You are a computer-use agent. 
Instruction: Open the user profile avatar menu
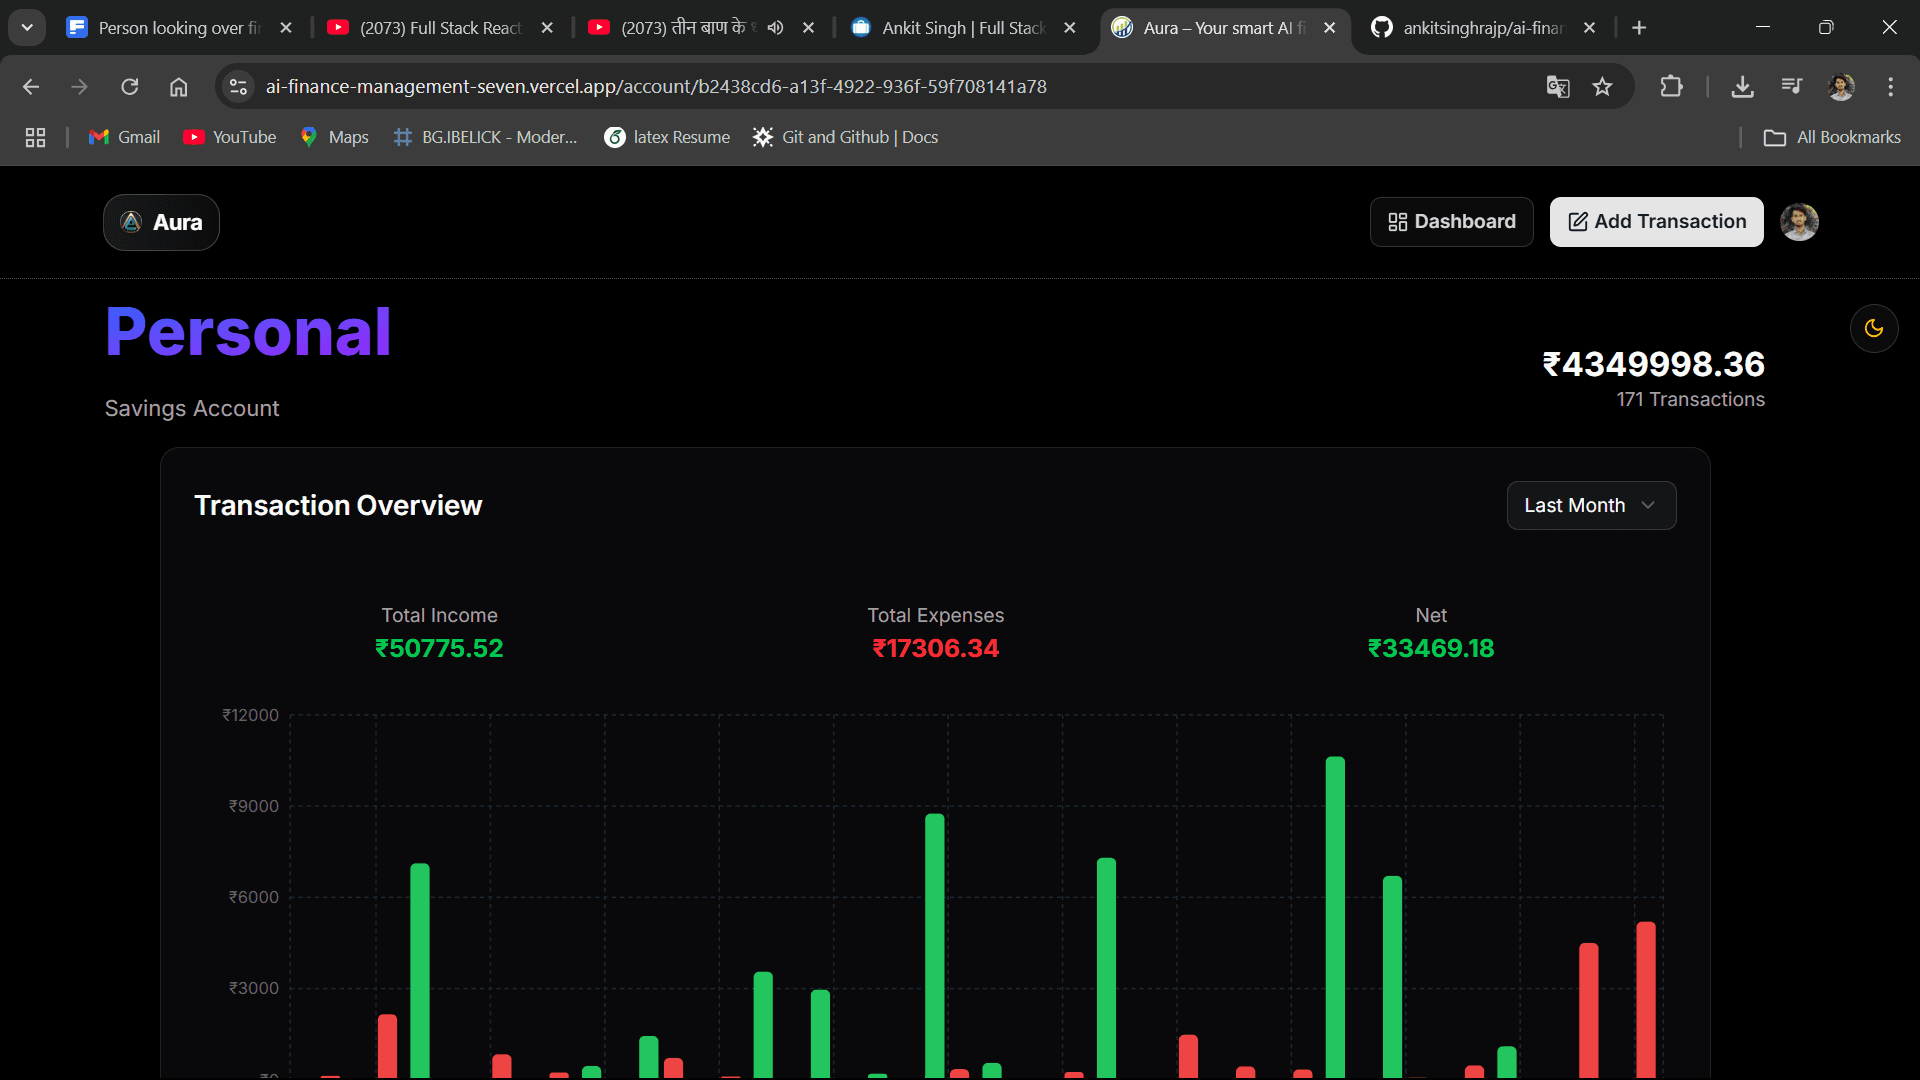(1799, 222)
